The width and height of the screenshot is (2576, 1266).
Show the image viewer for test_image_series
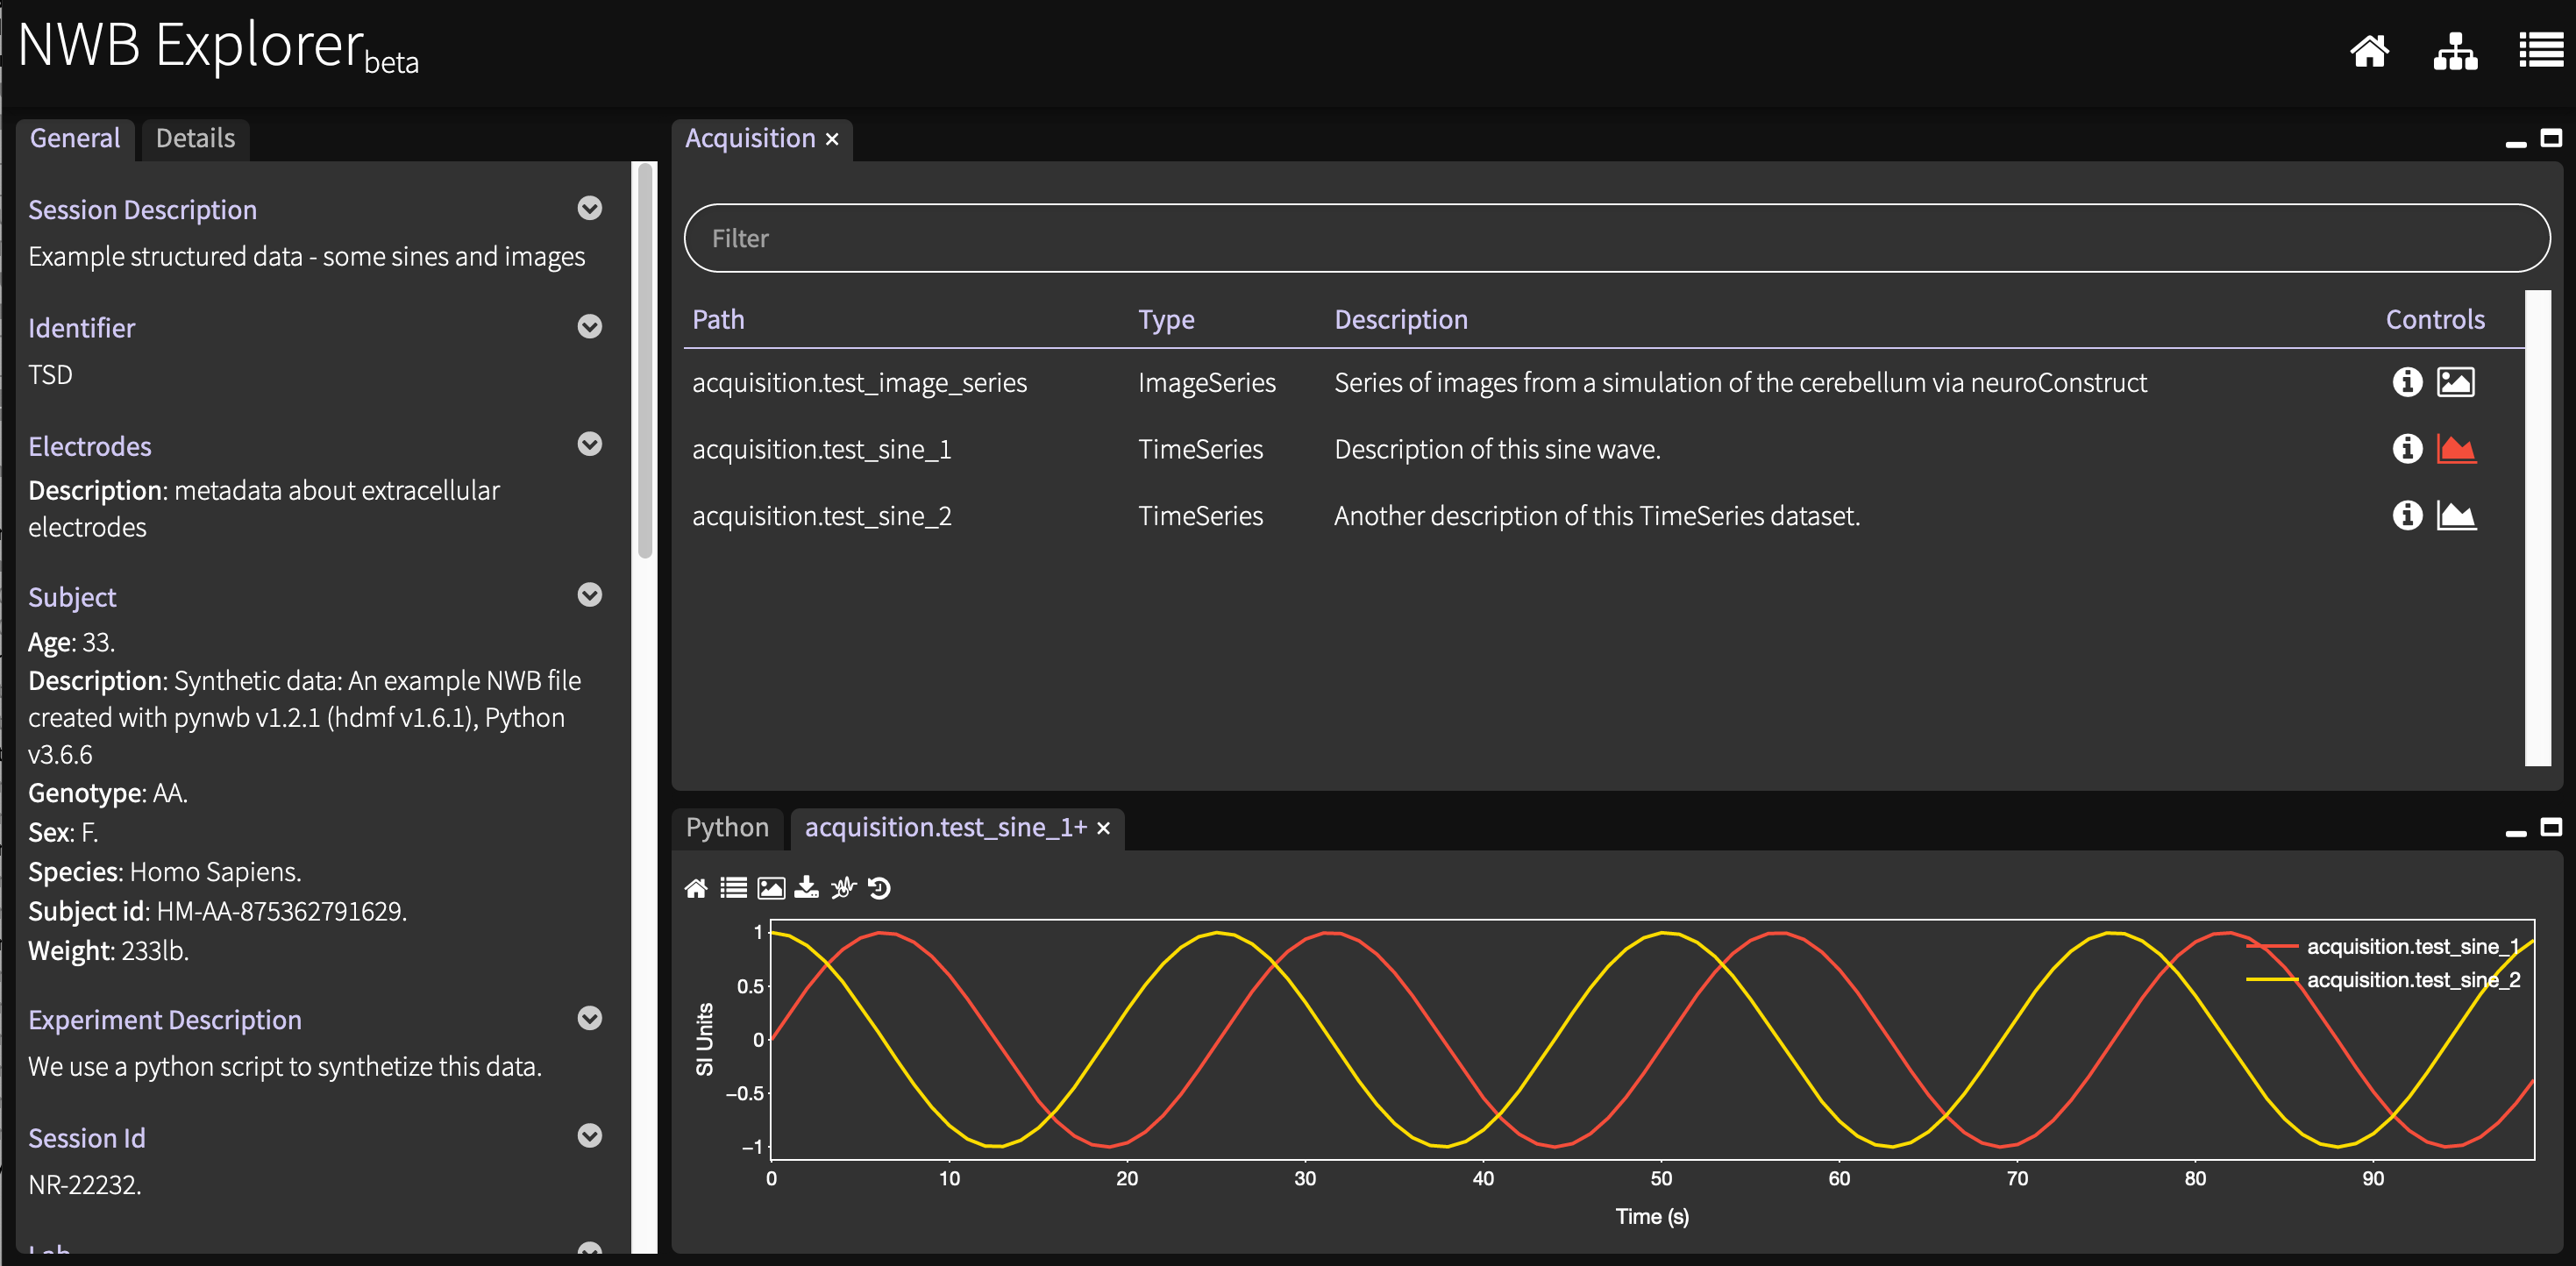point(2455,382)
